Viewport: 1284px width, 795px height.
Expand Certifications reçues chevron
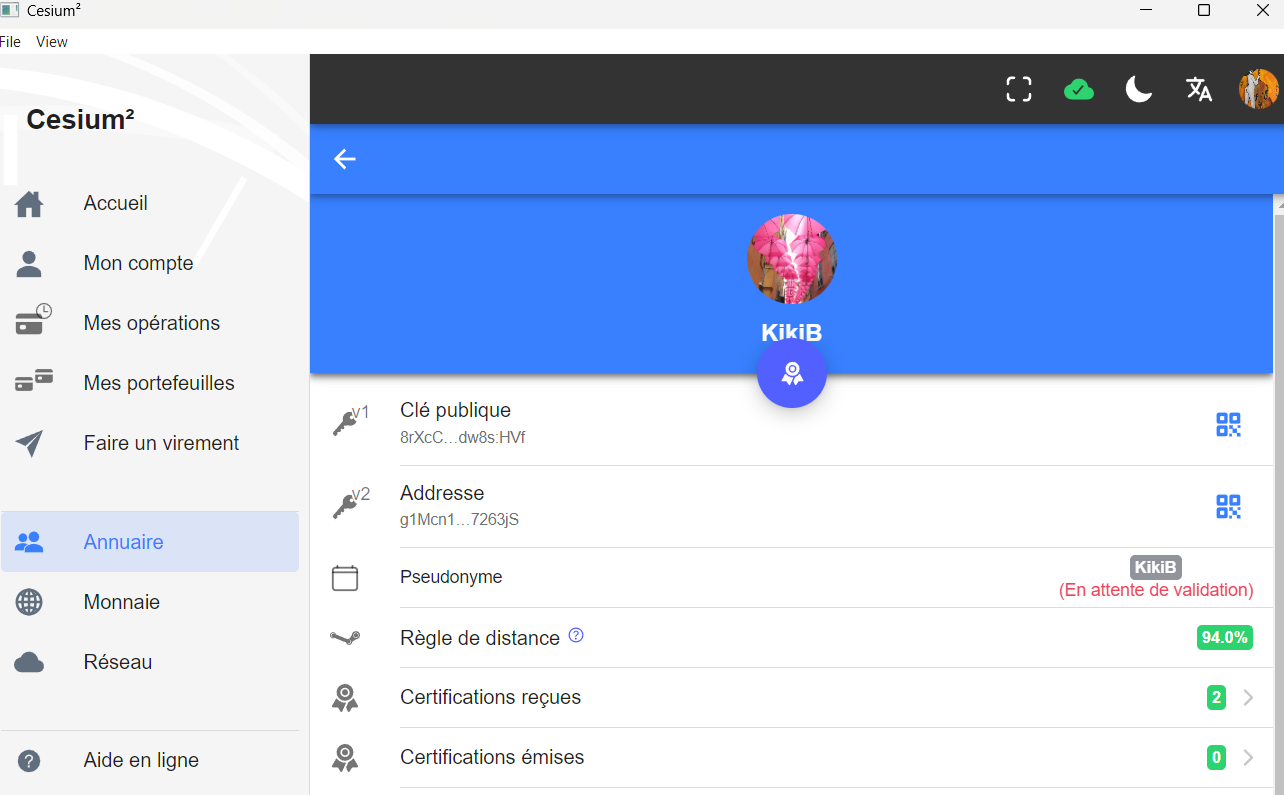1248,698
